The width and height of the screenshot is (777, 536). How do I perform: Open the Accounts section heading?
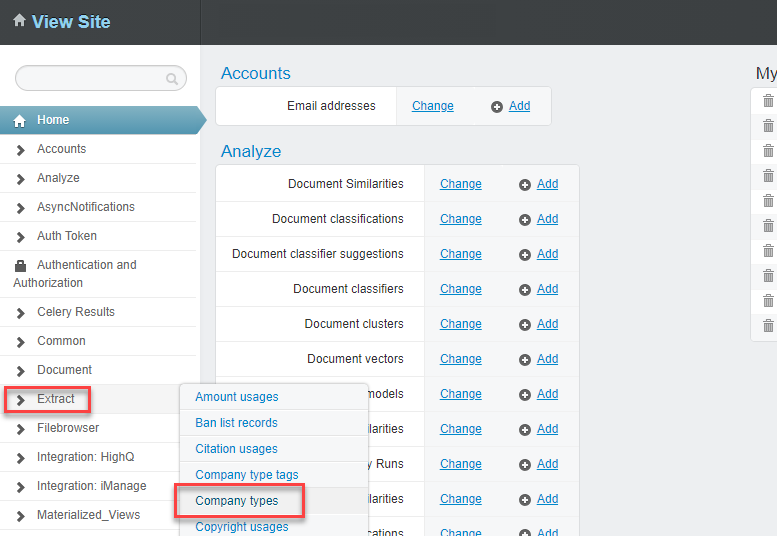pyautogui.click(x=256, y=73)
